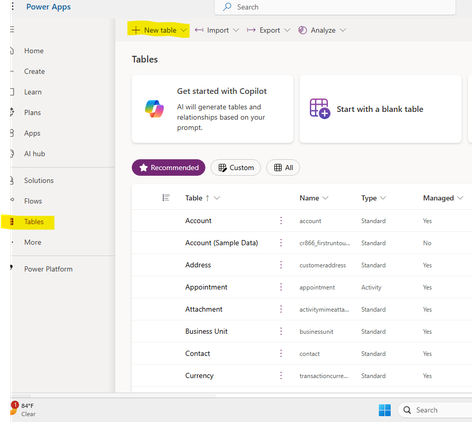Open the Type column header dropdown
This screenshot has height=422, width=472.
(x=383, y=198)
